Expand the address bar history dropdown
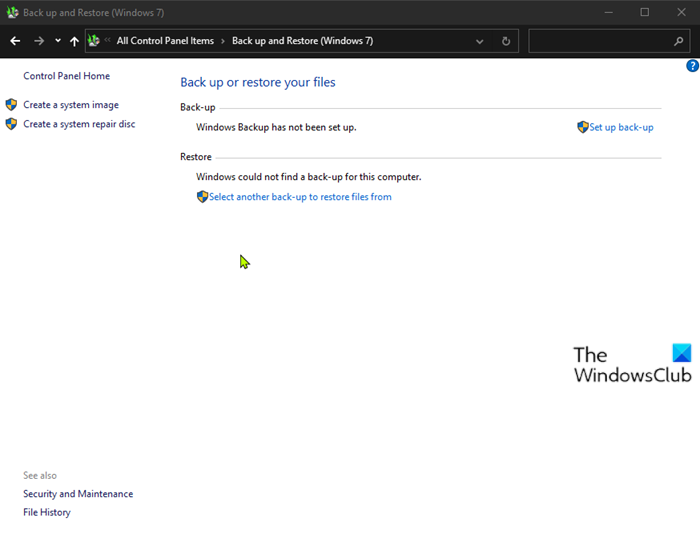 point(479,42)
